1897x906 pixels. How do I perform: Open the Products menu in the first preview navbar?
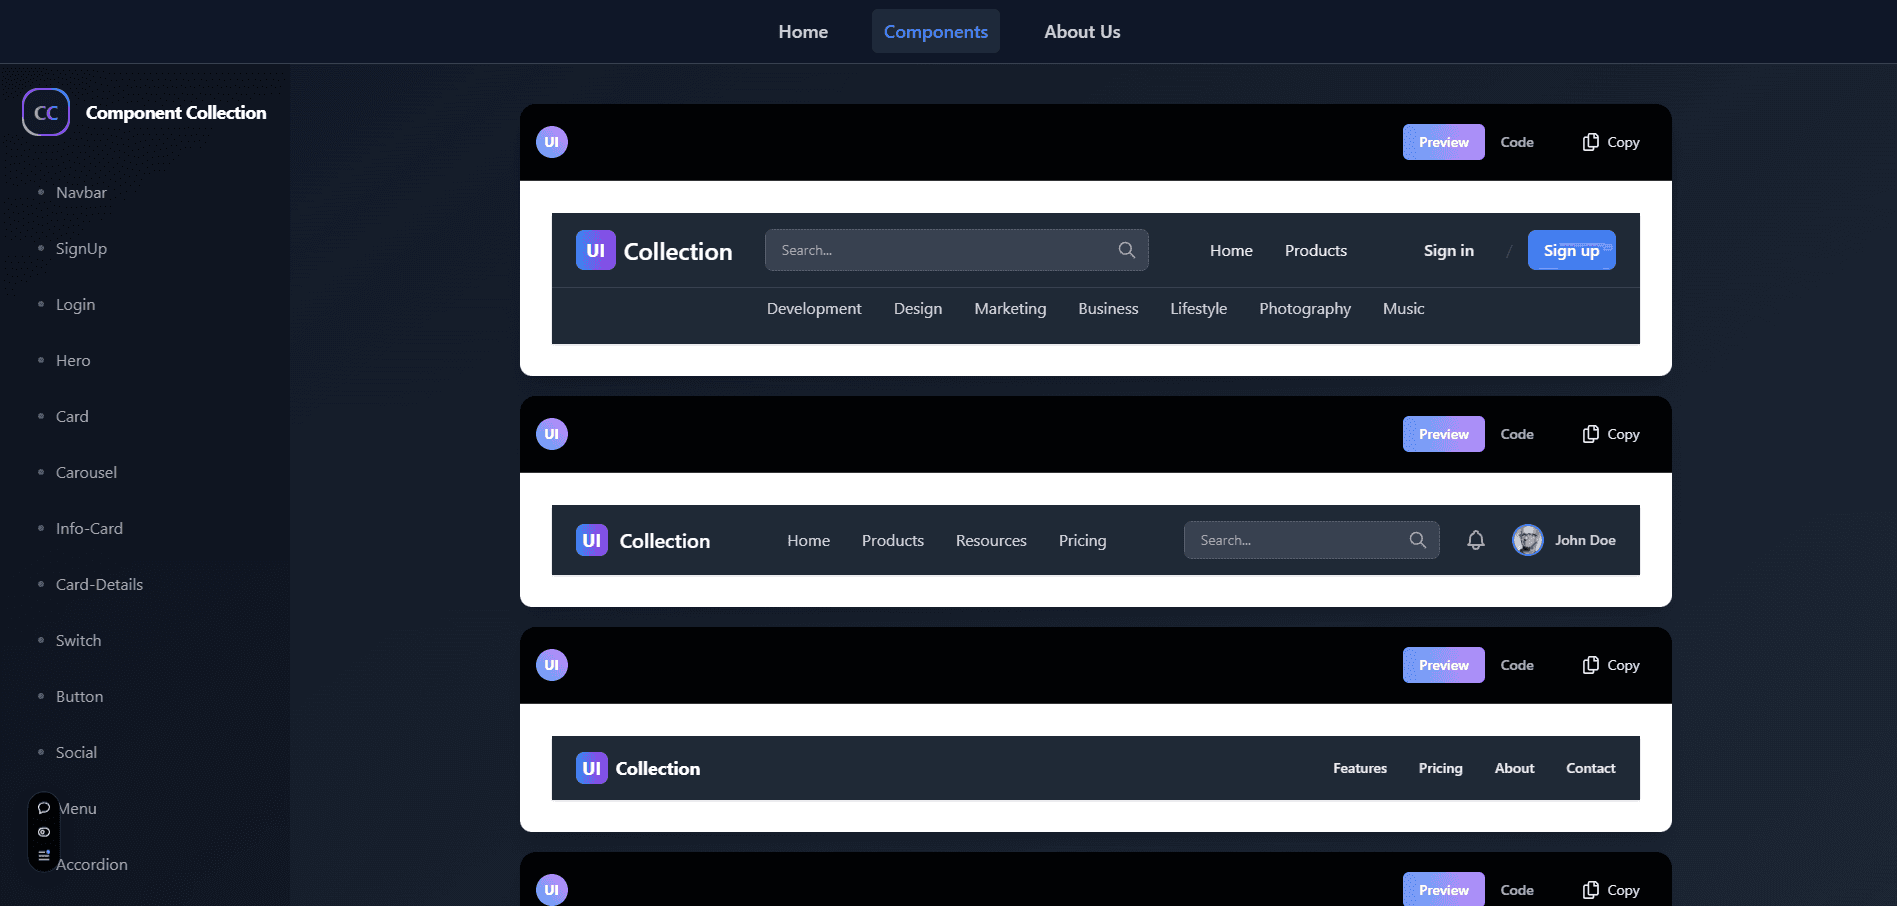point(1315,250)
